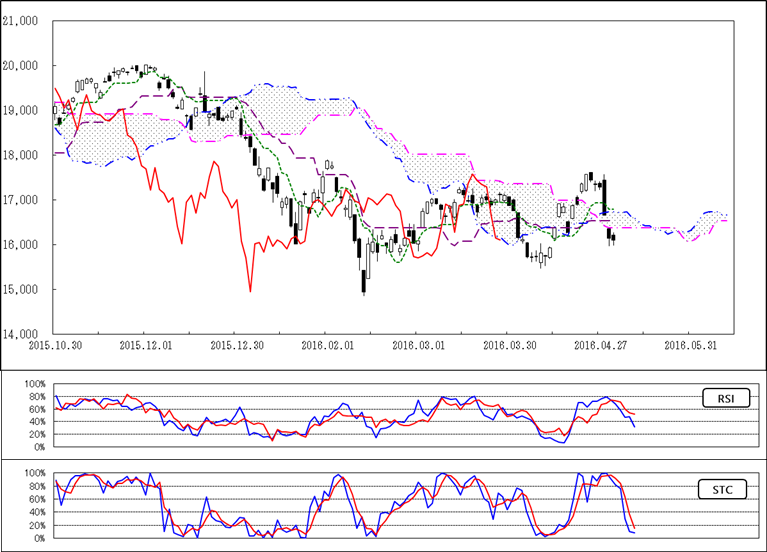Click the 21,000 price axis label
767x552 pixels.
(x=22, y=20)
